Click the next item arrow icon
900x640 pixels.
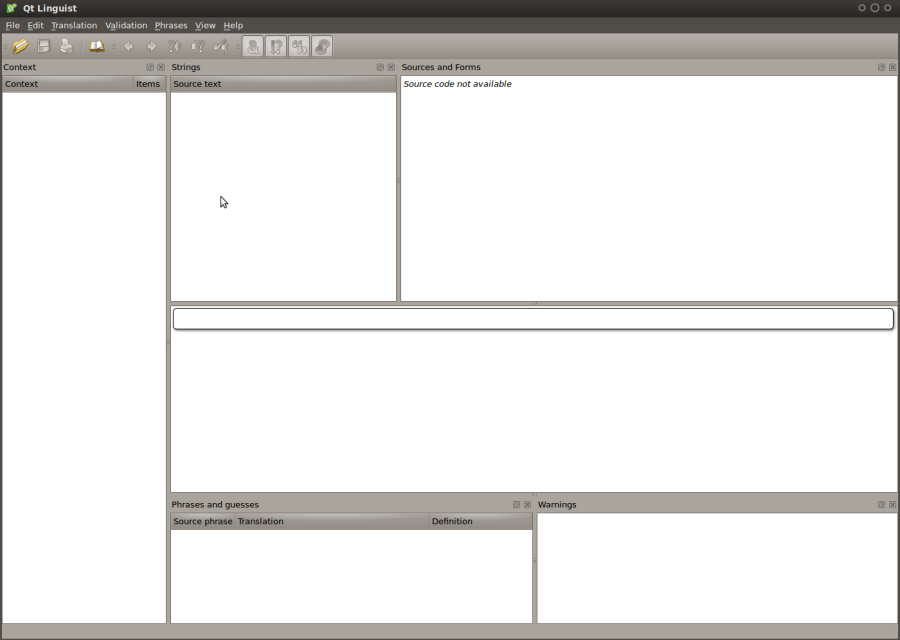tap(151, 46)
